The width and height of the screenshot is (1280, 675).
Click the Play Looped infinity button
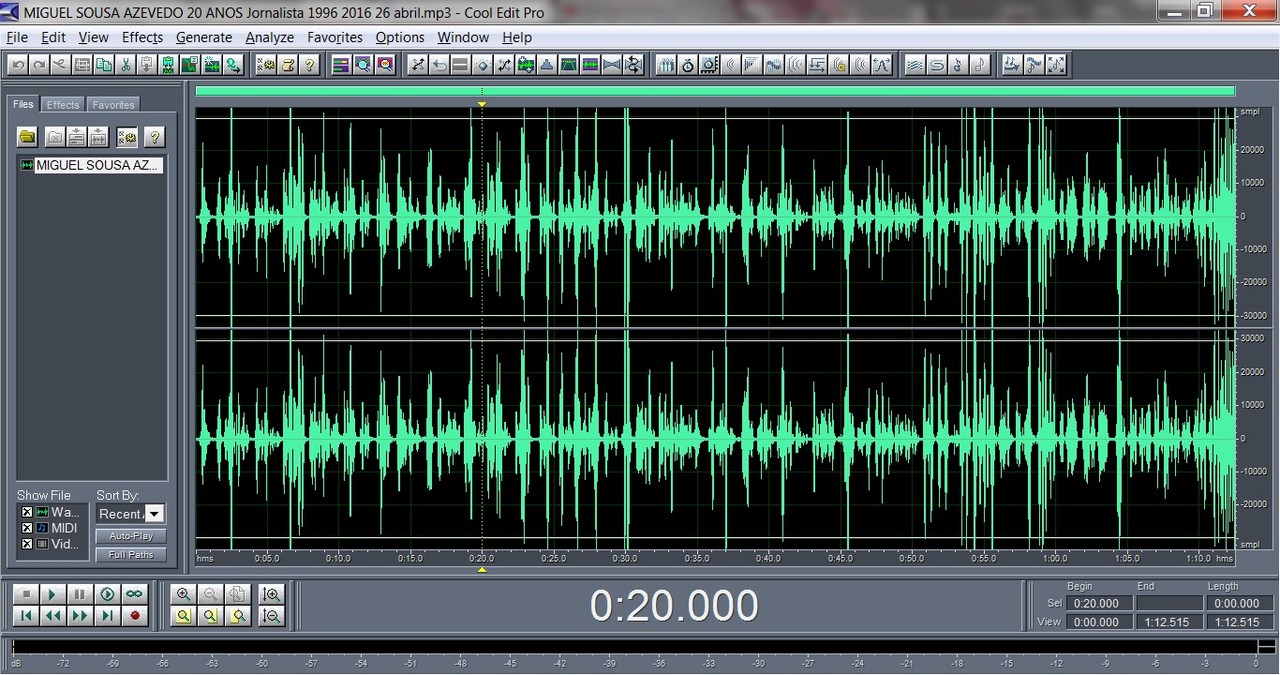point(134,594)
